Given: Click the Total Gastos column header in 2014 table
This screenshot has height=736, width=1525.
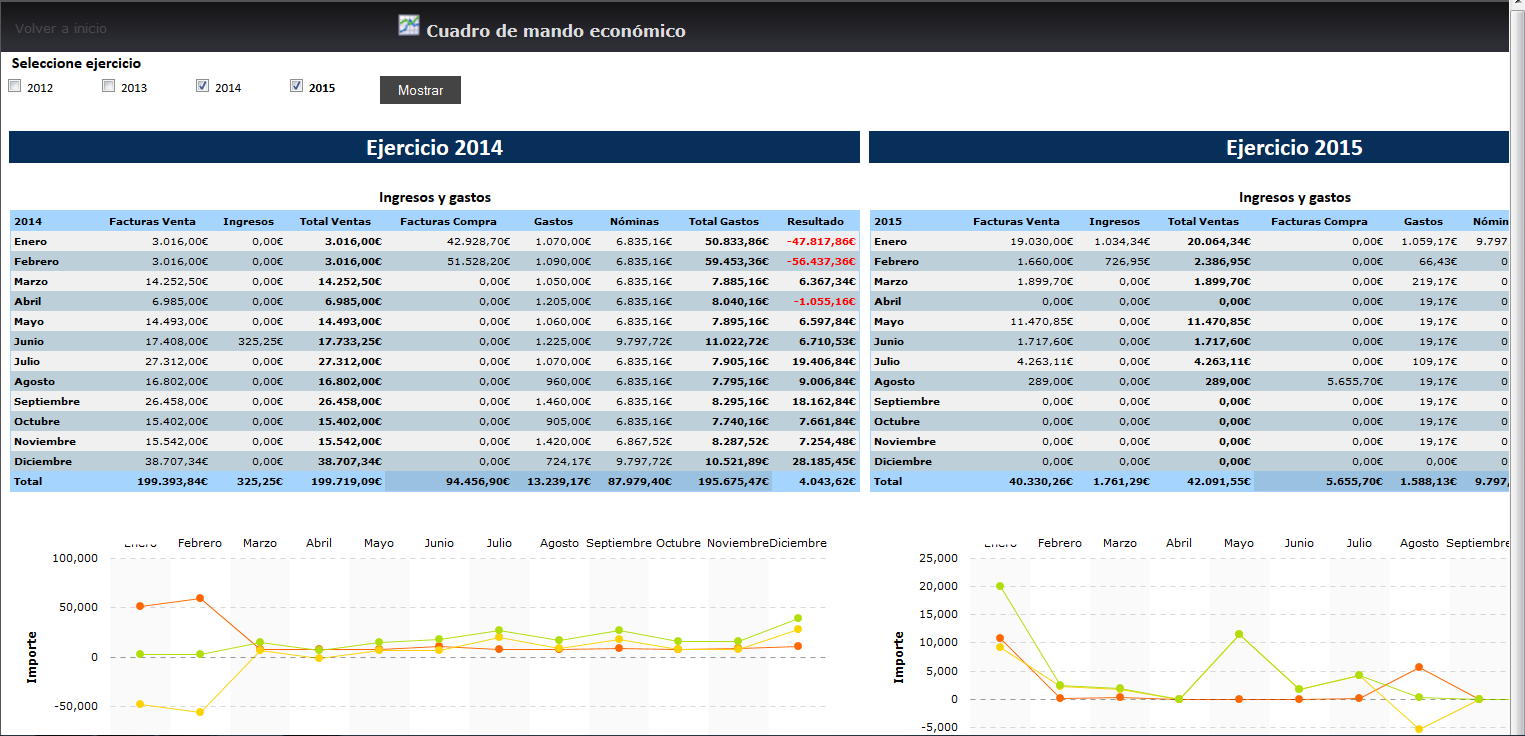Looking at the screenshot, I should (x=723, y=221).
